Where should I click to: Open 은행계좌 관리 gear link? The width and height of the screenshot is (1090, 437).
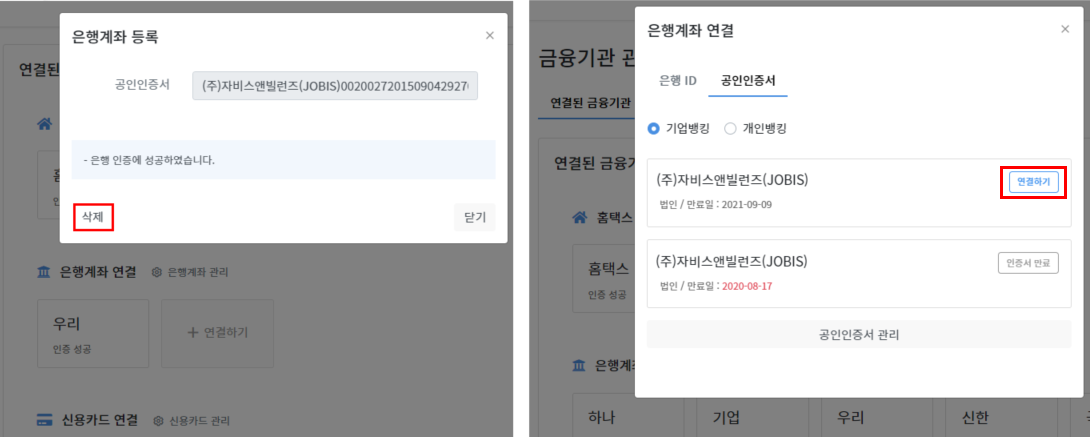pos(190,272)
